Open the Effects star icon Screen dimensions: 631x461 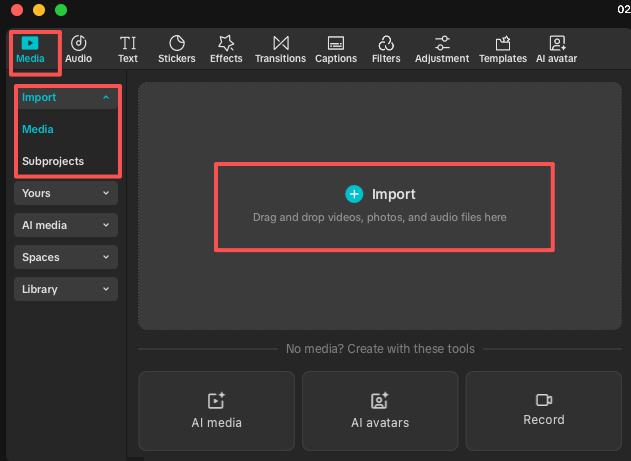226,43
